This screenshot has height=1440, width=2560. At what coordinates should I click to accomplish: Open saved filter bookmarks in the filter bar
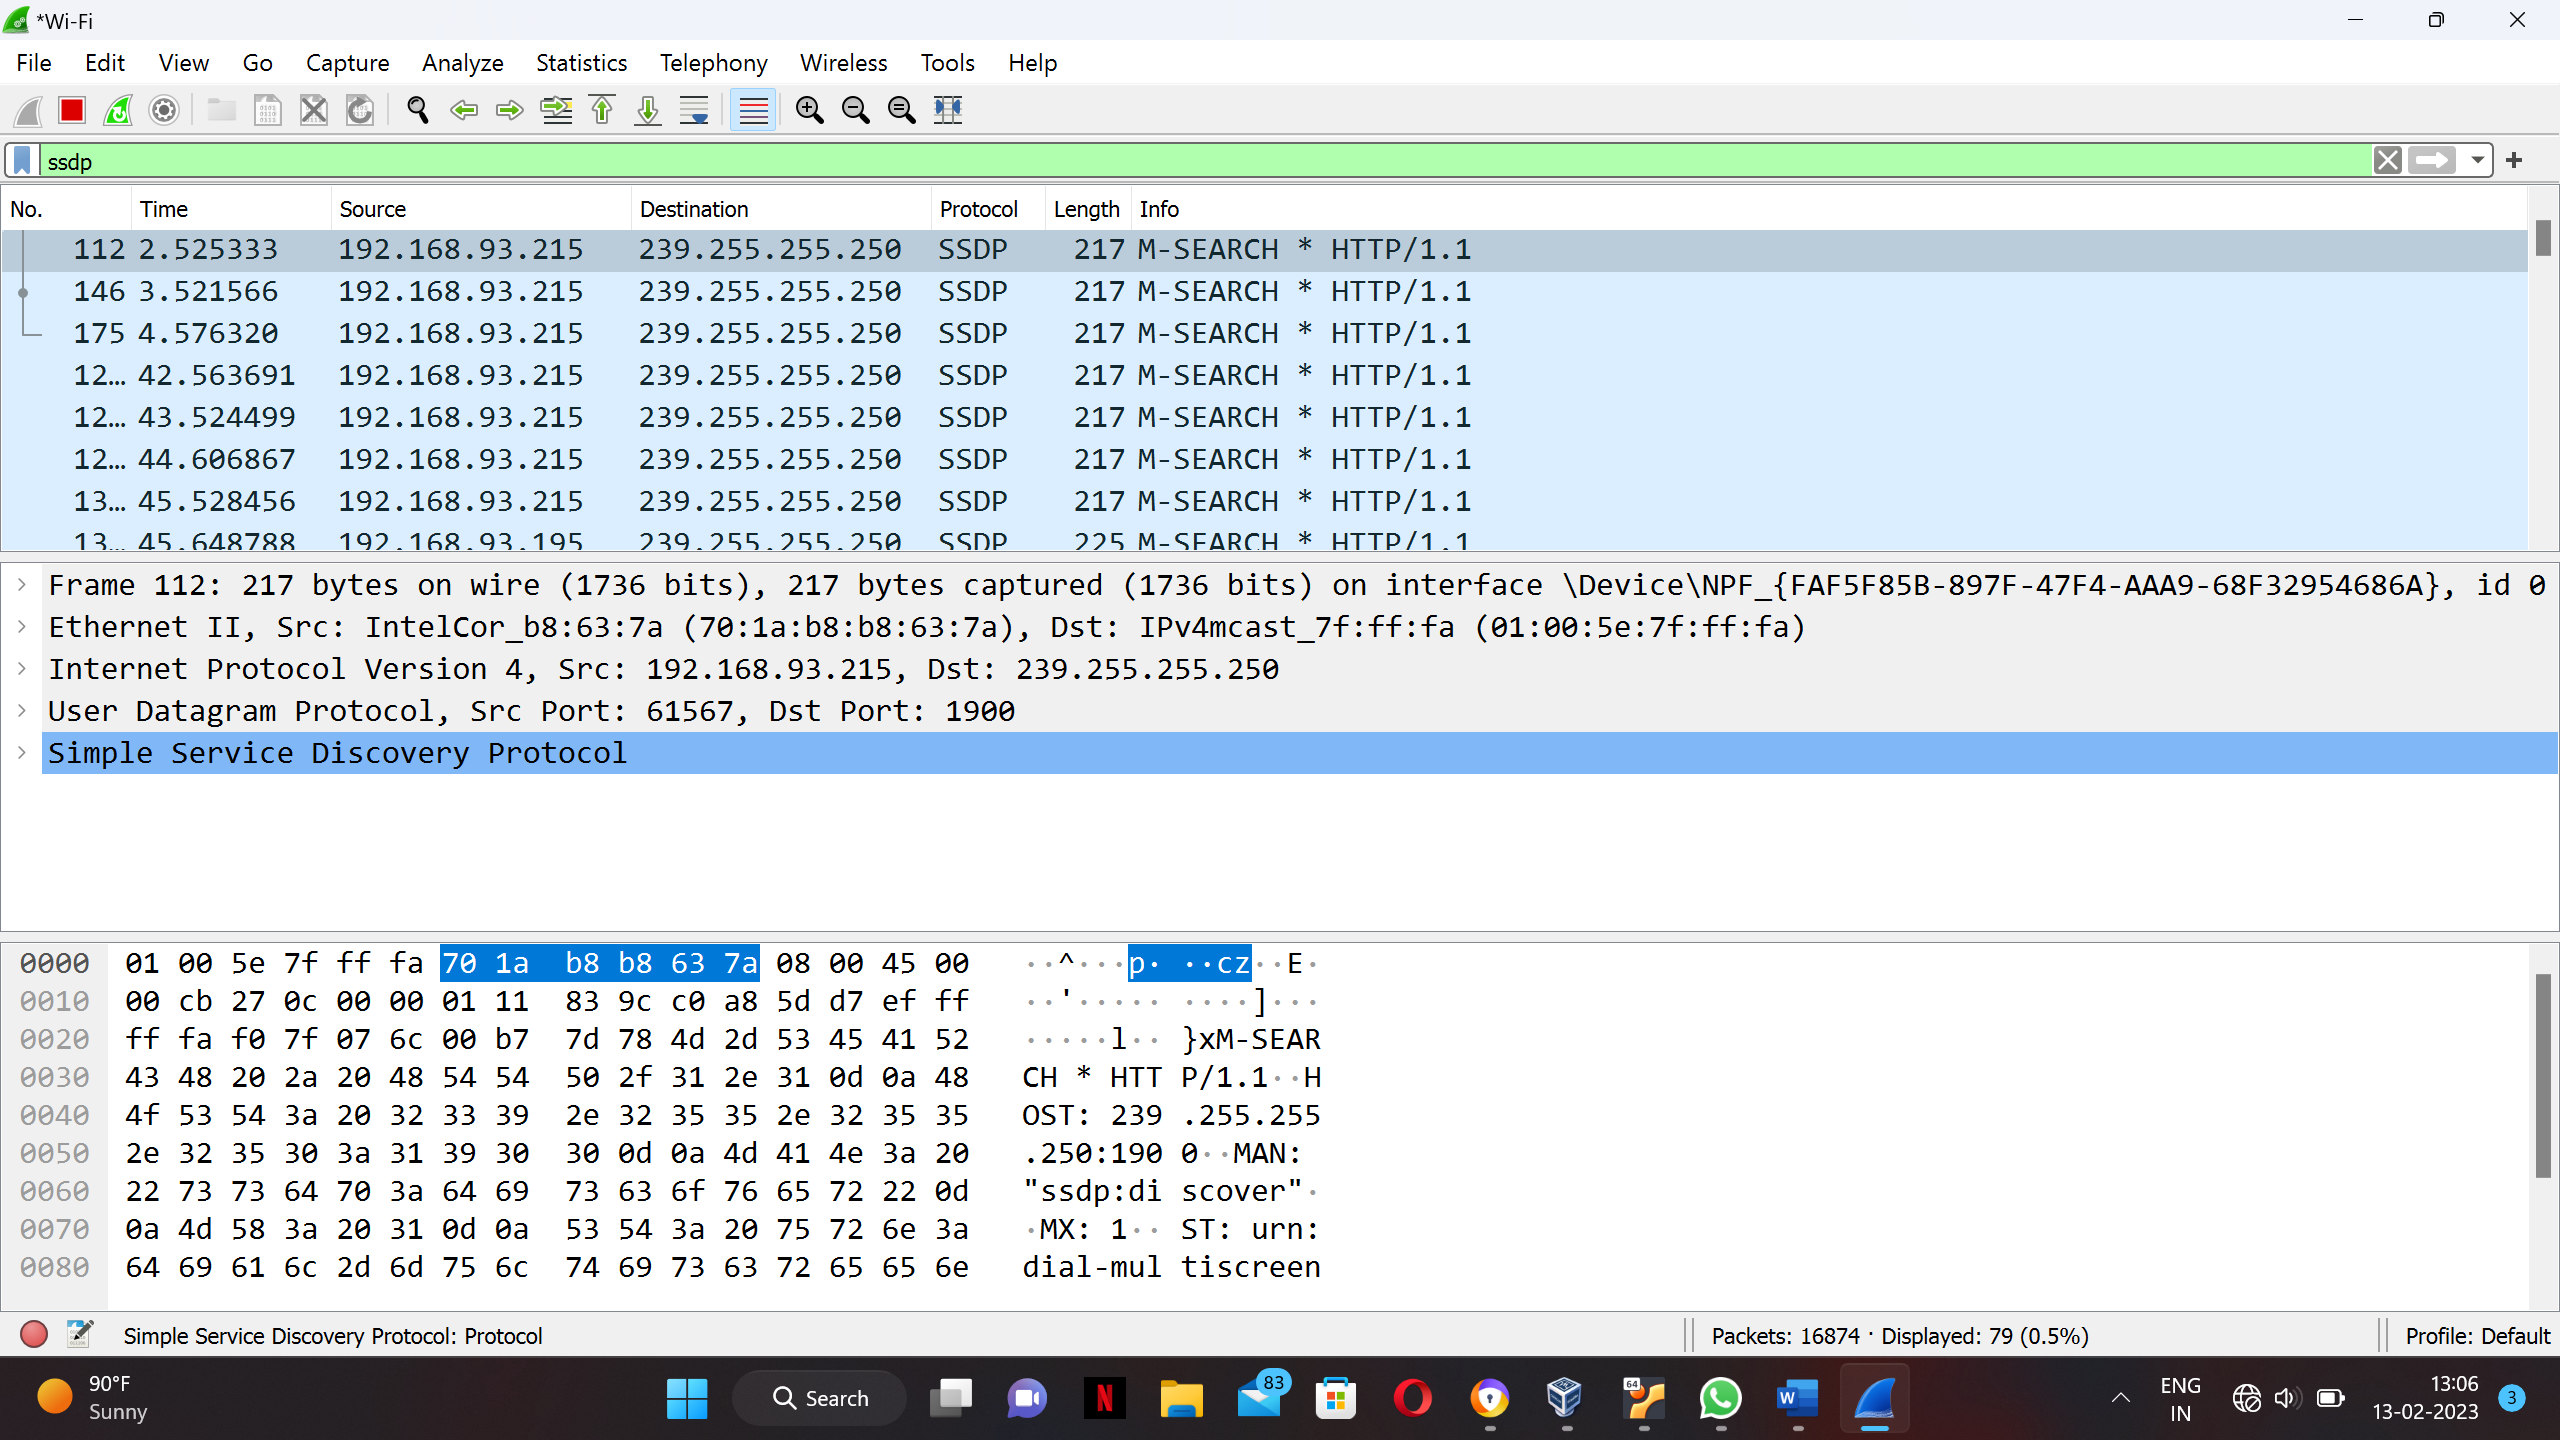20,160
